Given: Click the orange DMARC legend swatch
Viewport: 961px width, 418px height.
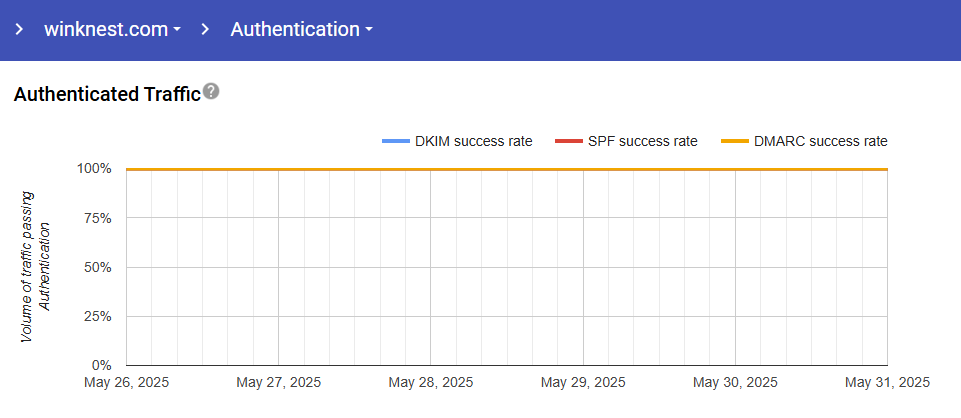Looking at the screenshot, I should [x=733, y=142].
